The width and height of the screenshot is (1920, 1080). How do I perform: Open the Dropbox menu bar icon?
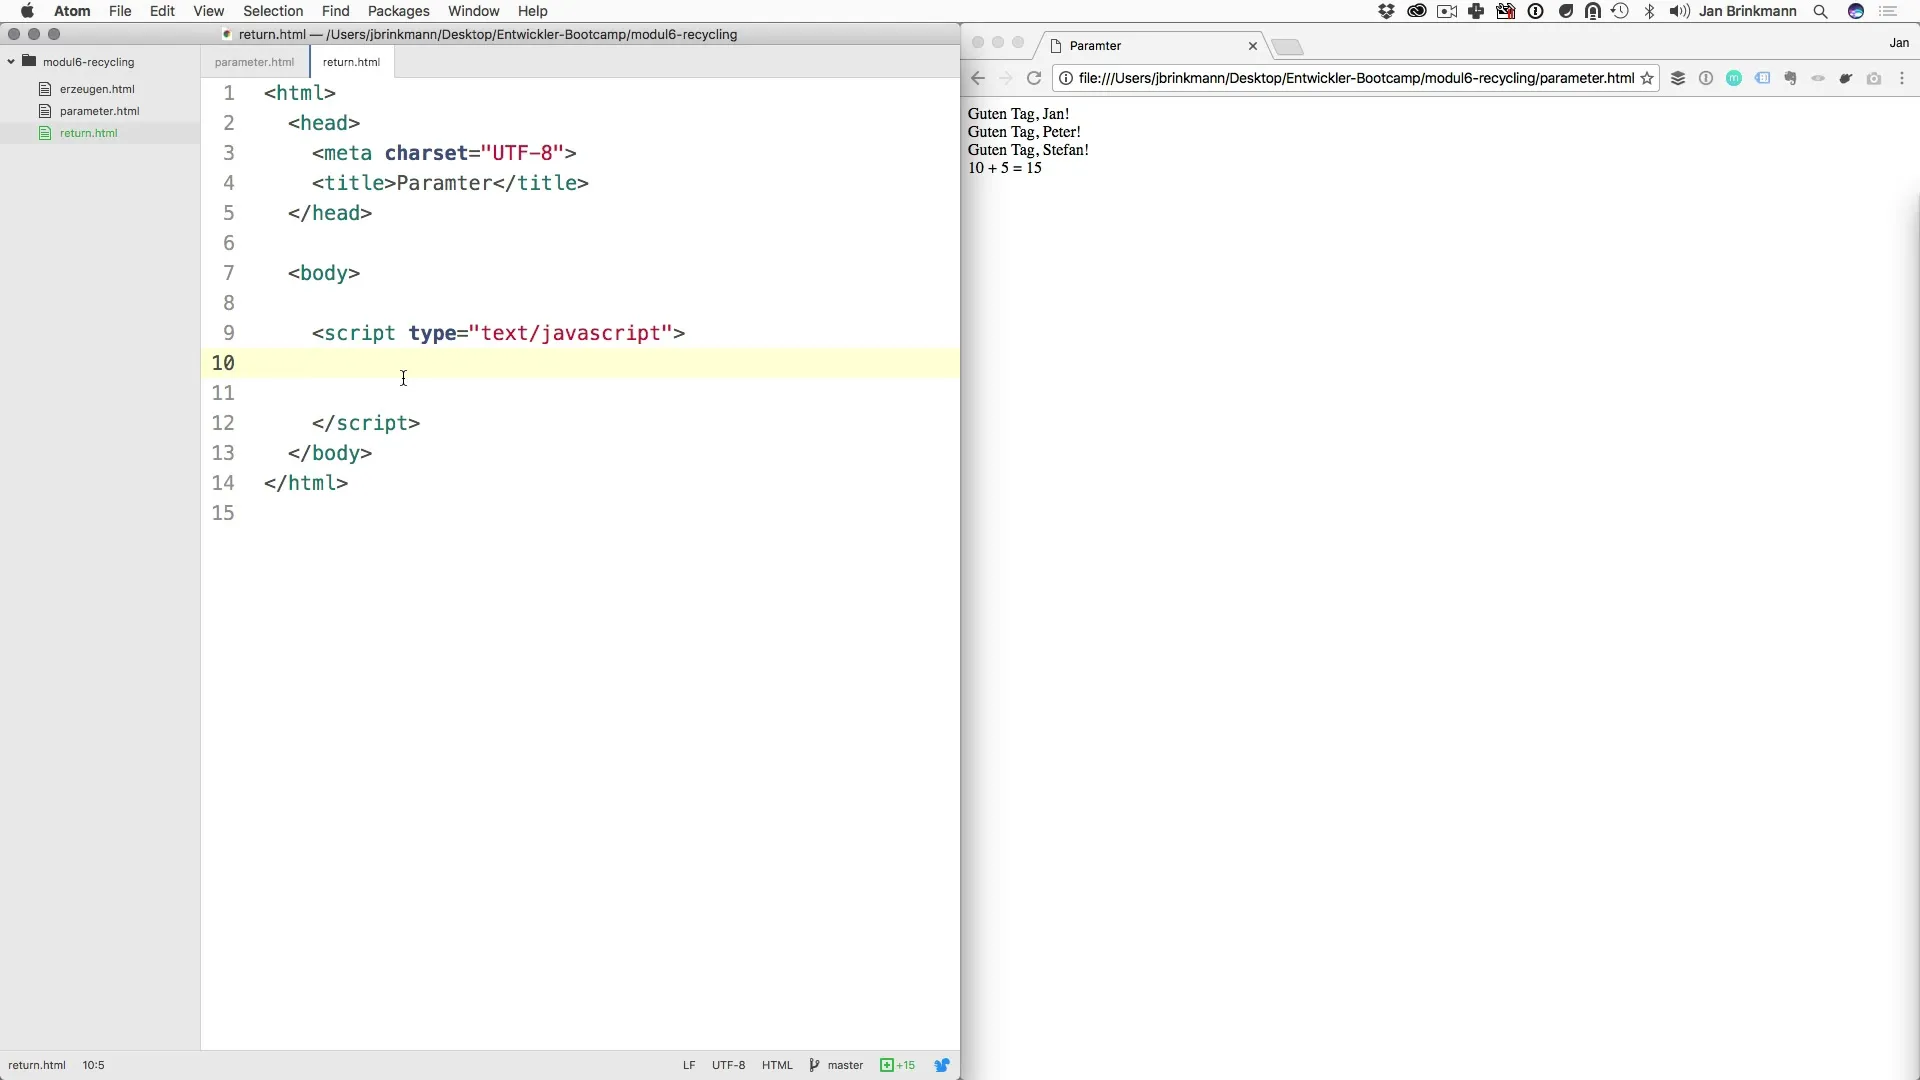pos(1386,11)
